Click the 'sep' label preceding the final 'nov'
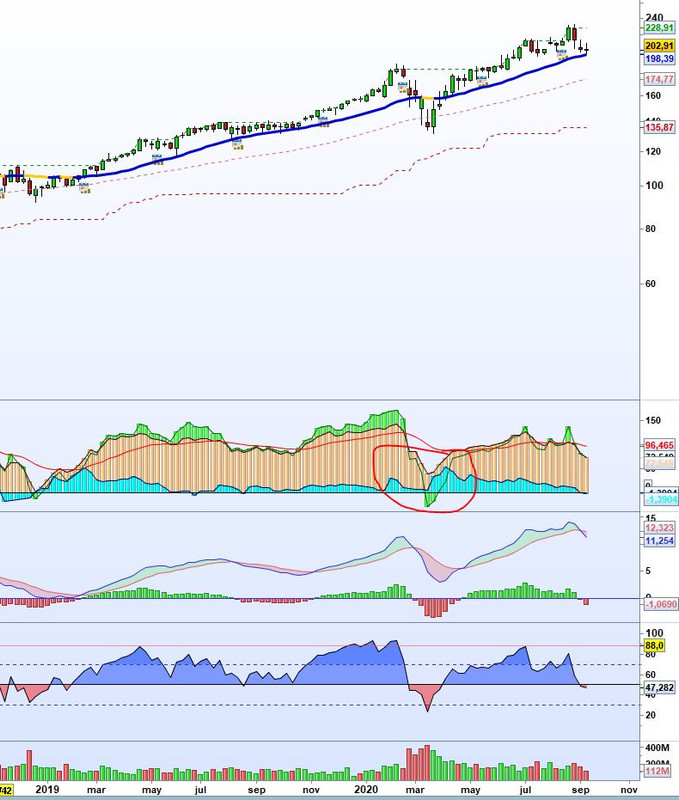This screenshot has height=800, width=679. (581, 790)
